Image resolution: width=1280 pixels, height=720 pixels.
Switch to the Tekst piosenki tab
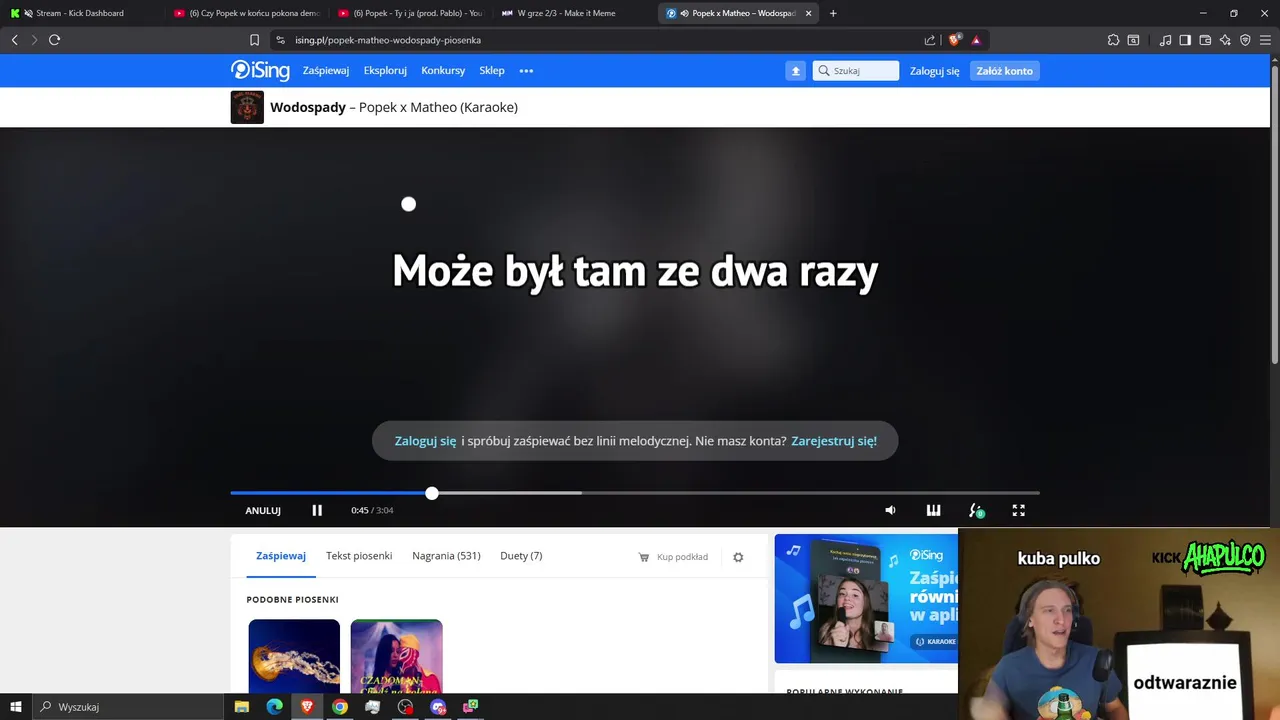359,556
